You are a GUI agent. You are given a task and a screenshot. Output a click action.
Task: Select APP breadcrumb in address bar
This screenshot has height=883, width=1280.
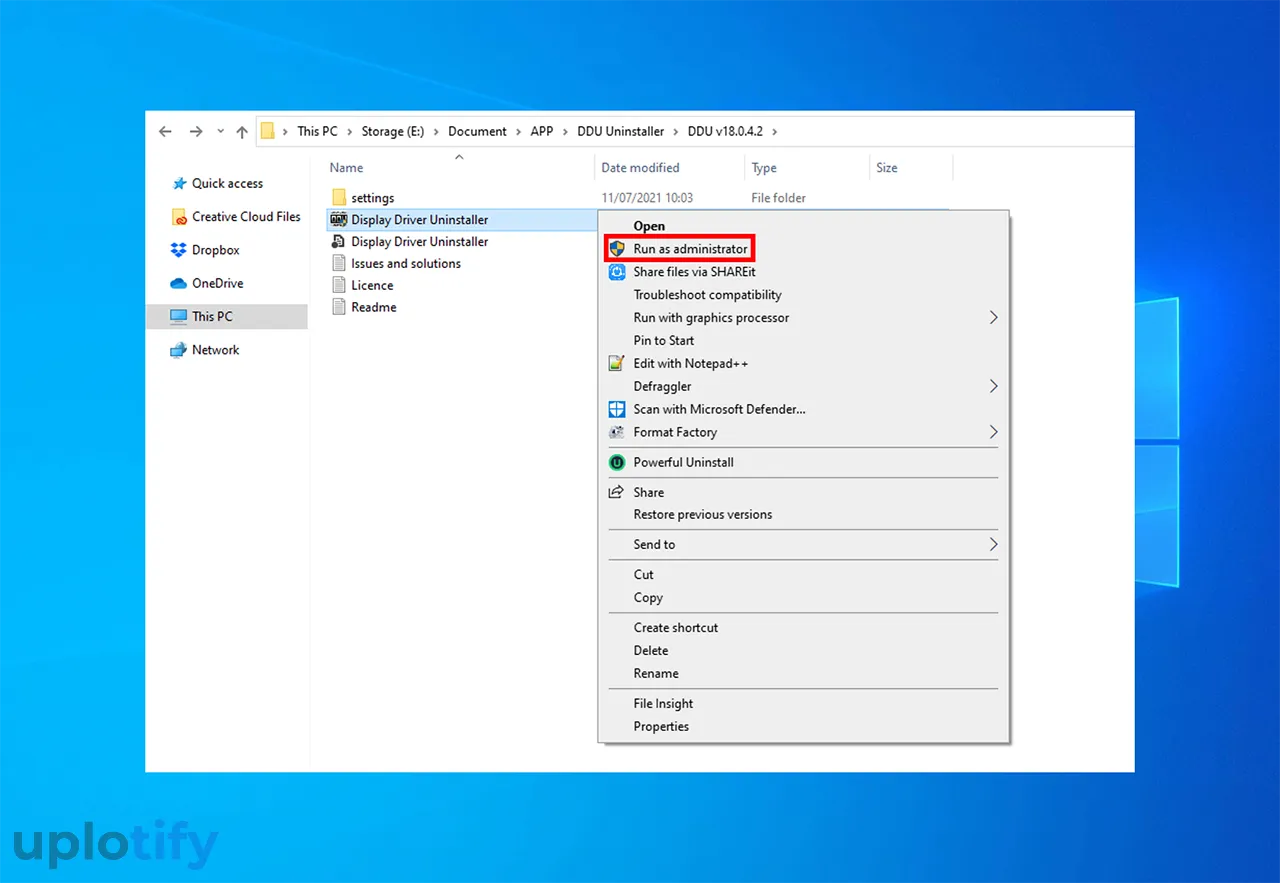pos(542,131)
